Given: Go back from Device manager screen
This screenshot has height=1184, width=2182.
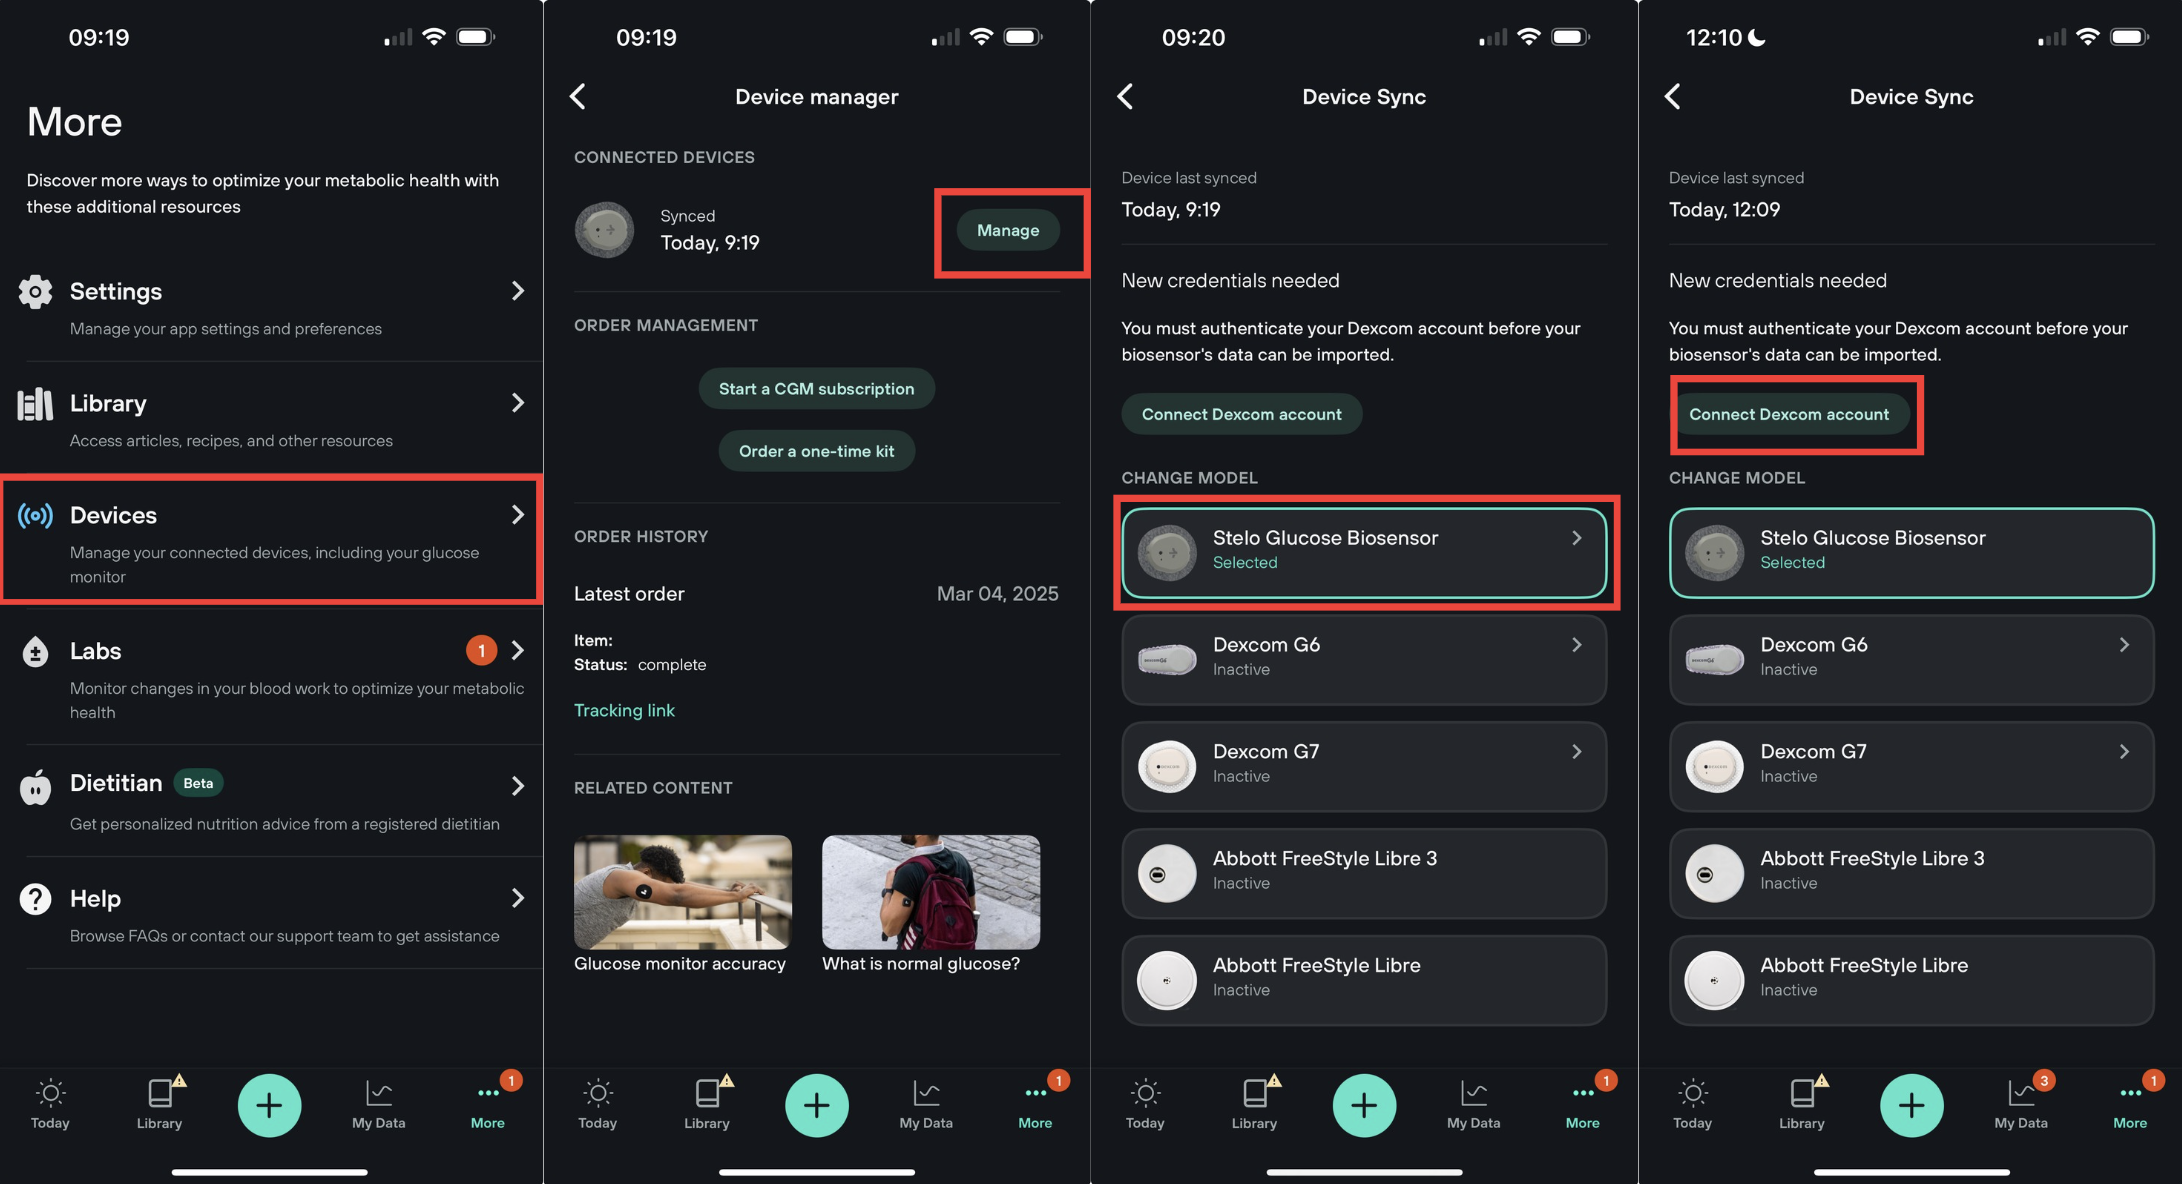Looking at the screenshot, I should (x=578, y=97).
